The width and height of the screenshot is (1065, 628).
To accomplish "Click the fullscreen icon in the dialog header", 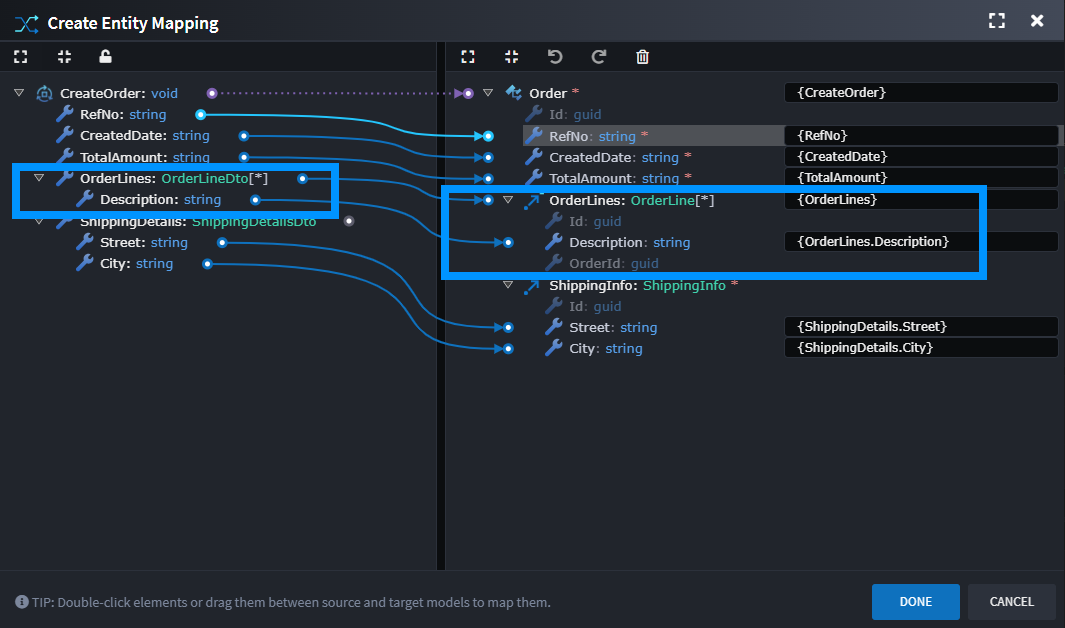I will (x=996, y=20).
